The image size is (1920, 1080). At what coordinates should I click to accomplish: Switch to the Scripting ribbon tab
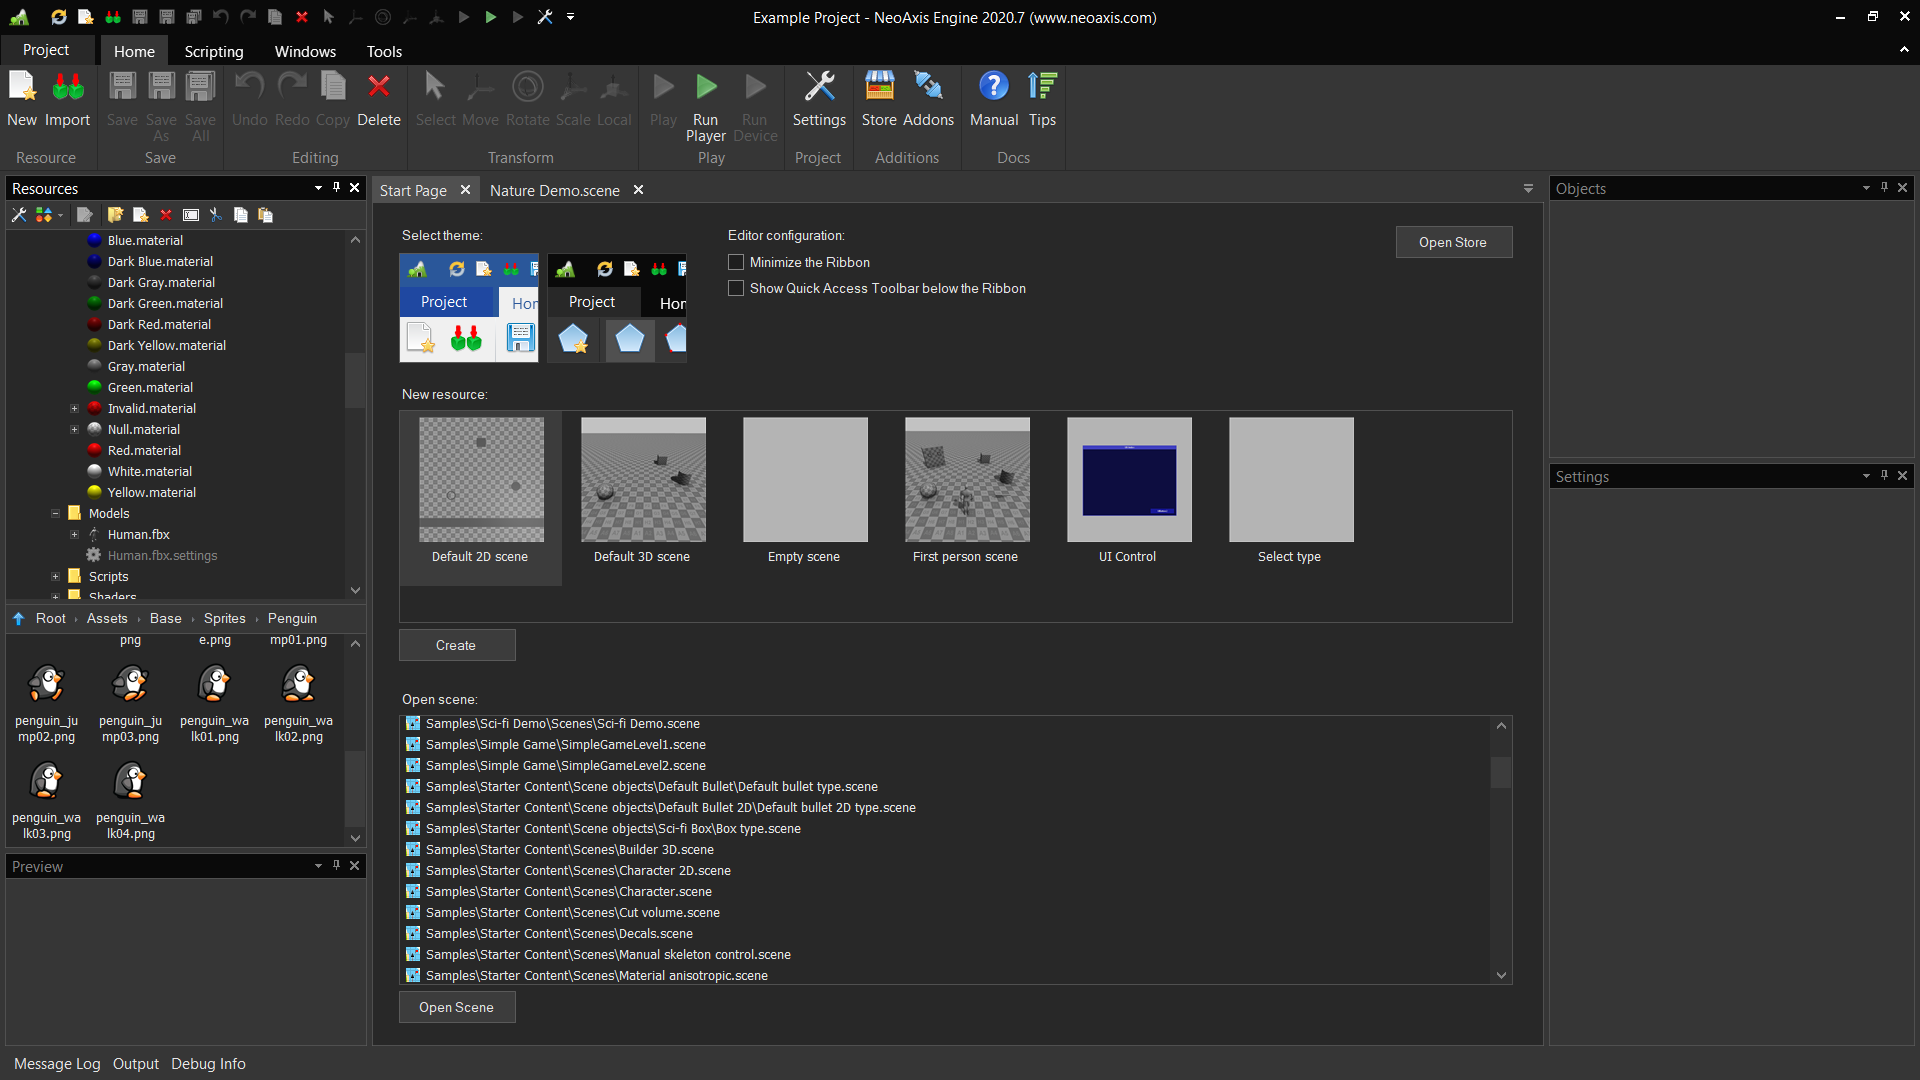click(x=213, y=51)
